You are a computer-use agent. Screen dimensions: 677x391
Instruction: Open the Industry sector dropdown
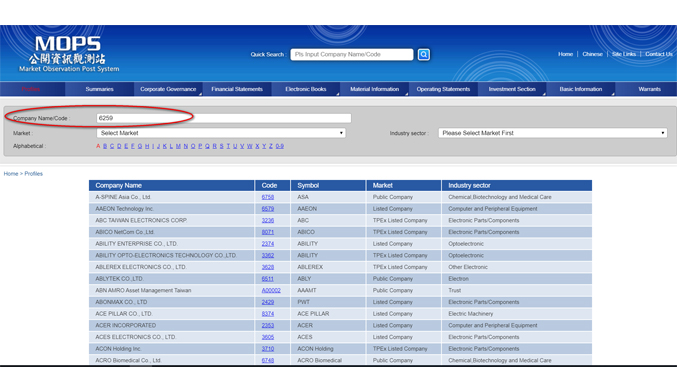[553, 133]
